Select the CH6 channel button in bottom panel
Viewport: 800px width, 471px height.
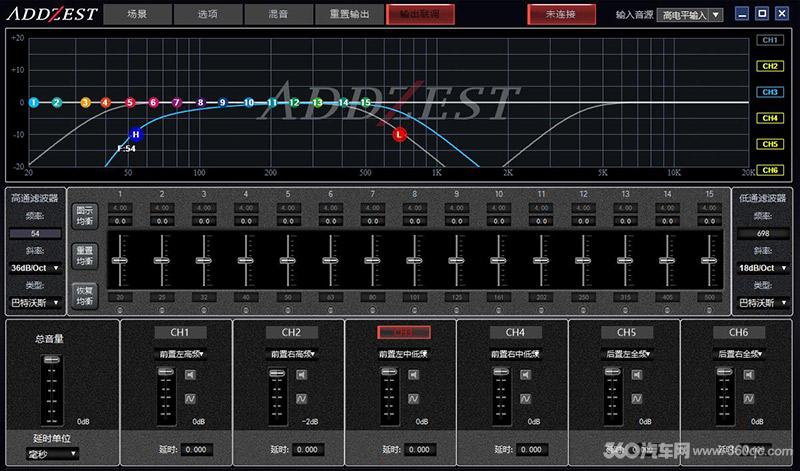pyautogui.click(x=739, y=333)
